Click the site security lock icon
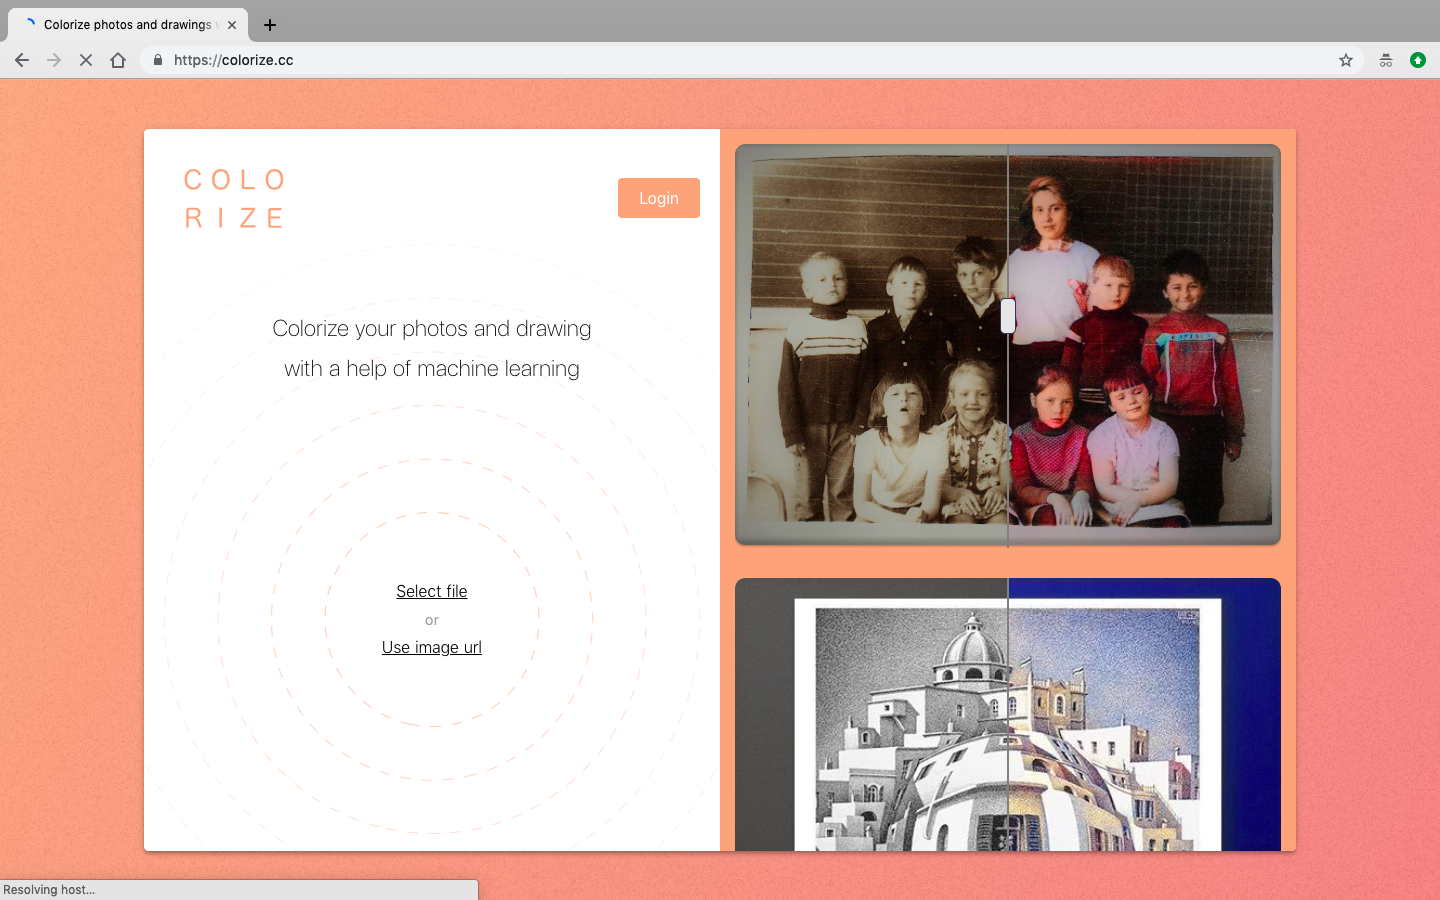 156,60
